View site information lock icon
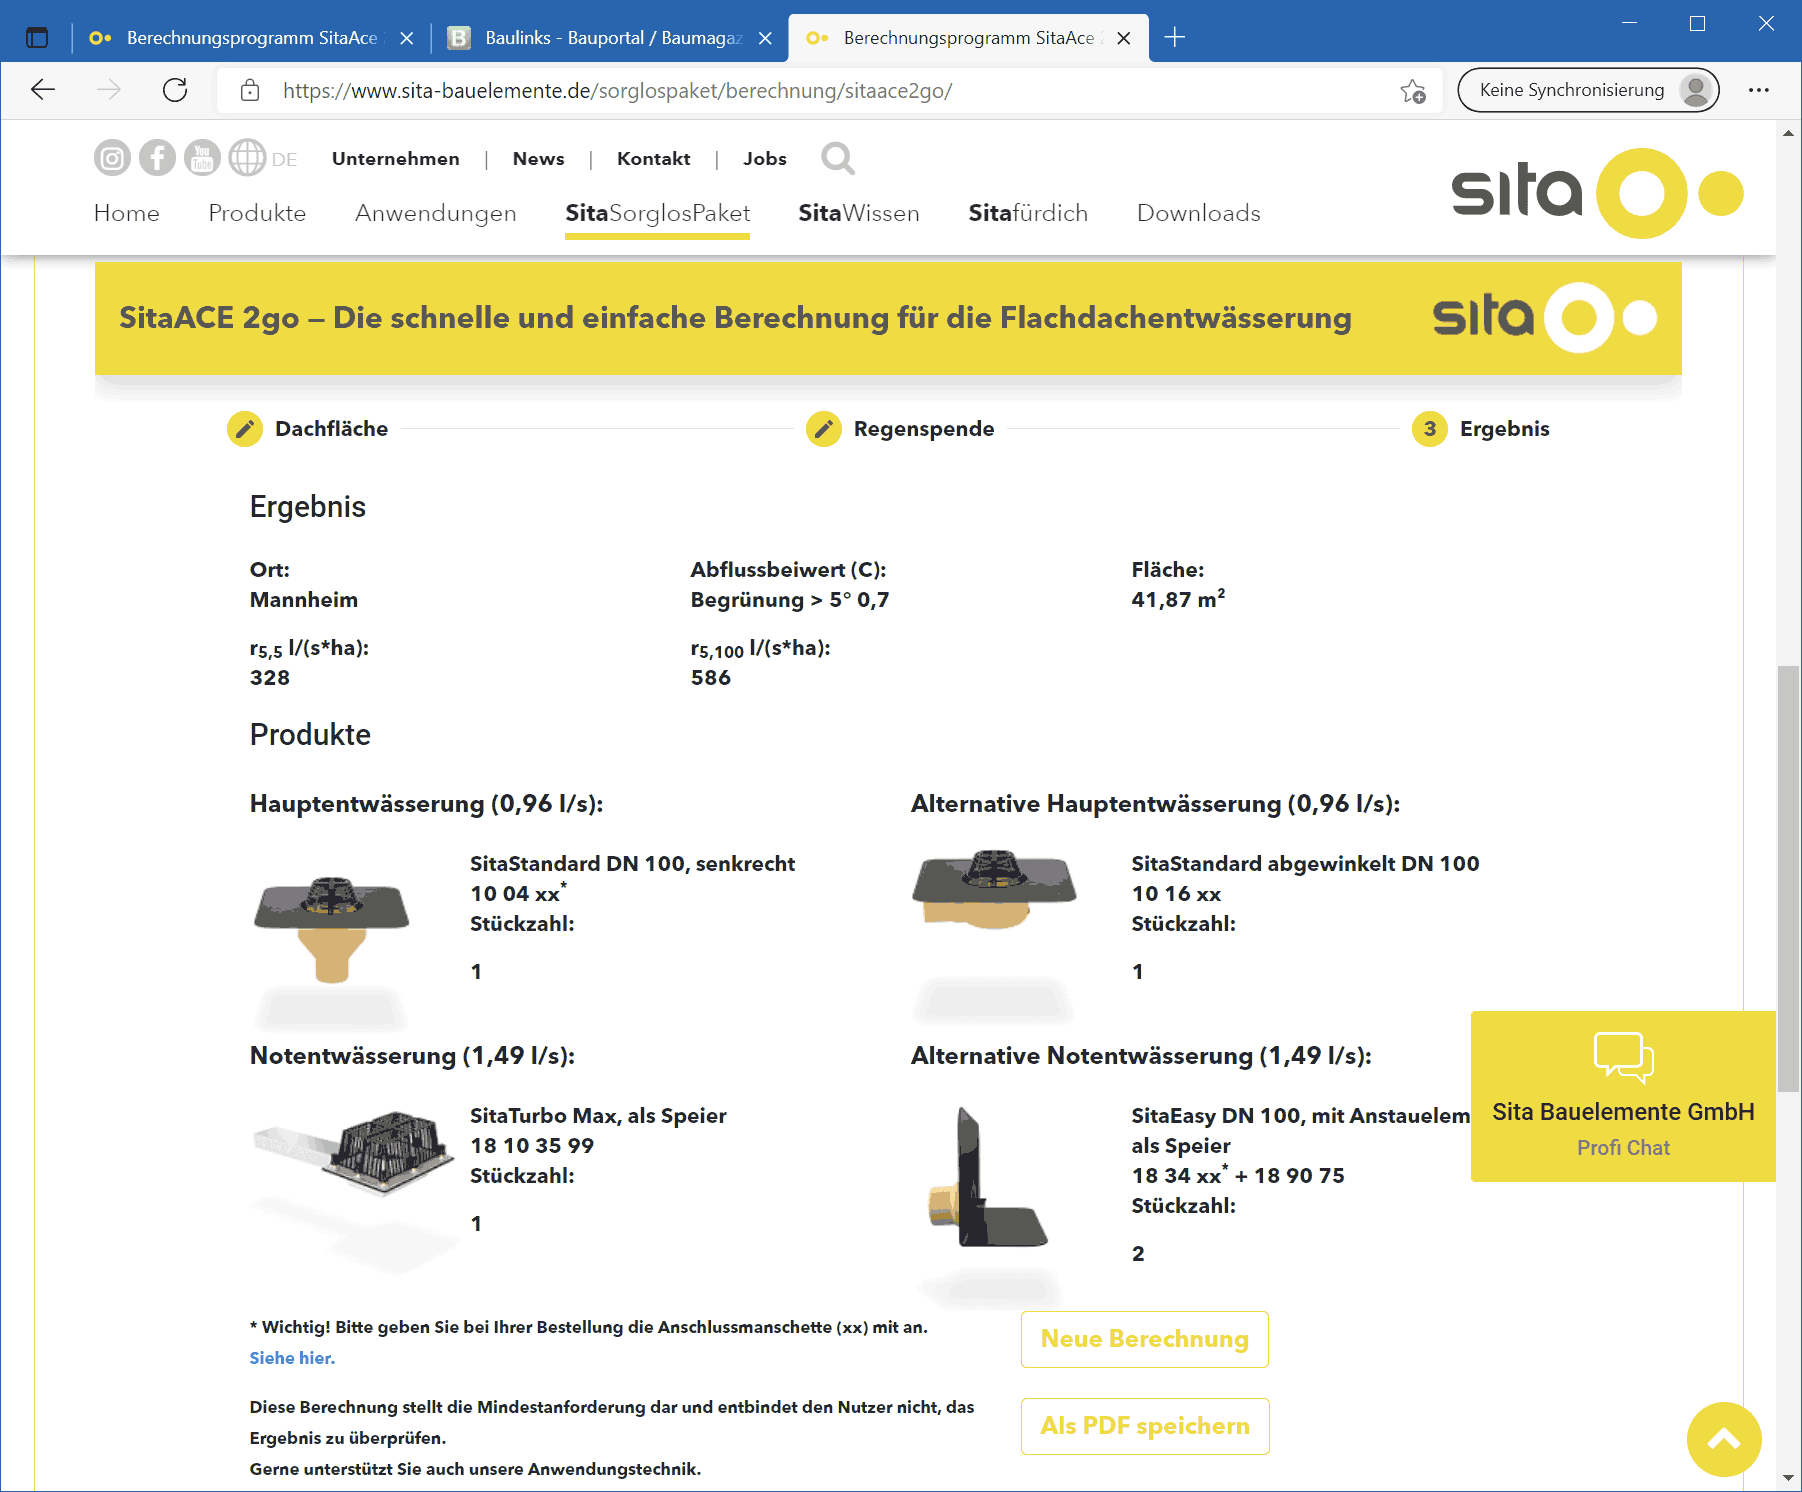 pyautogui.click(x=250, y=91)
